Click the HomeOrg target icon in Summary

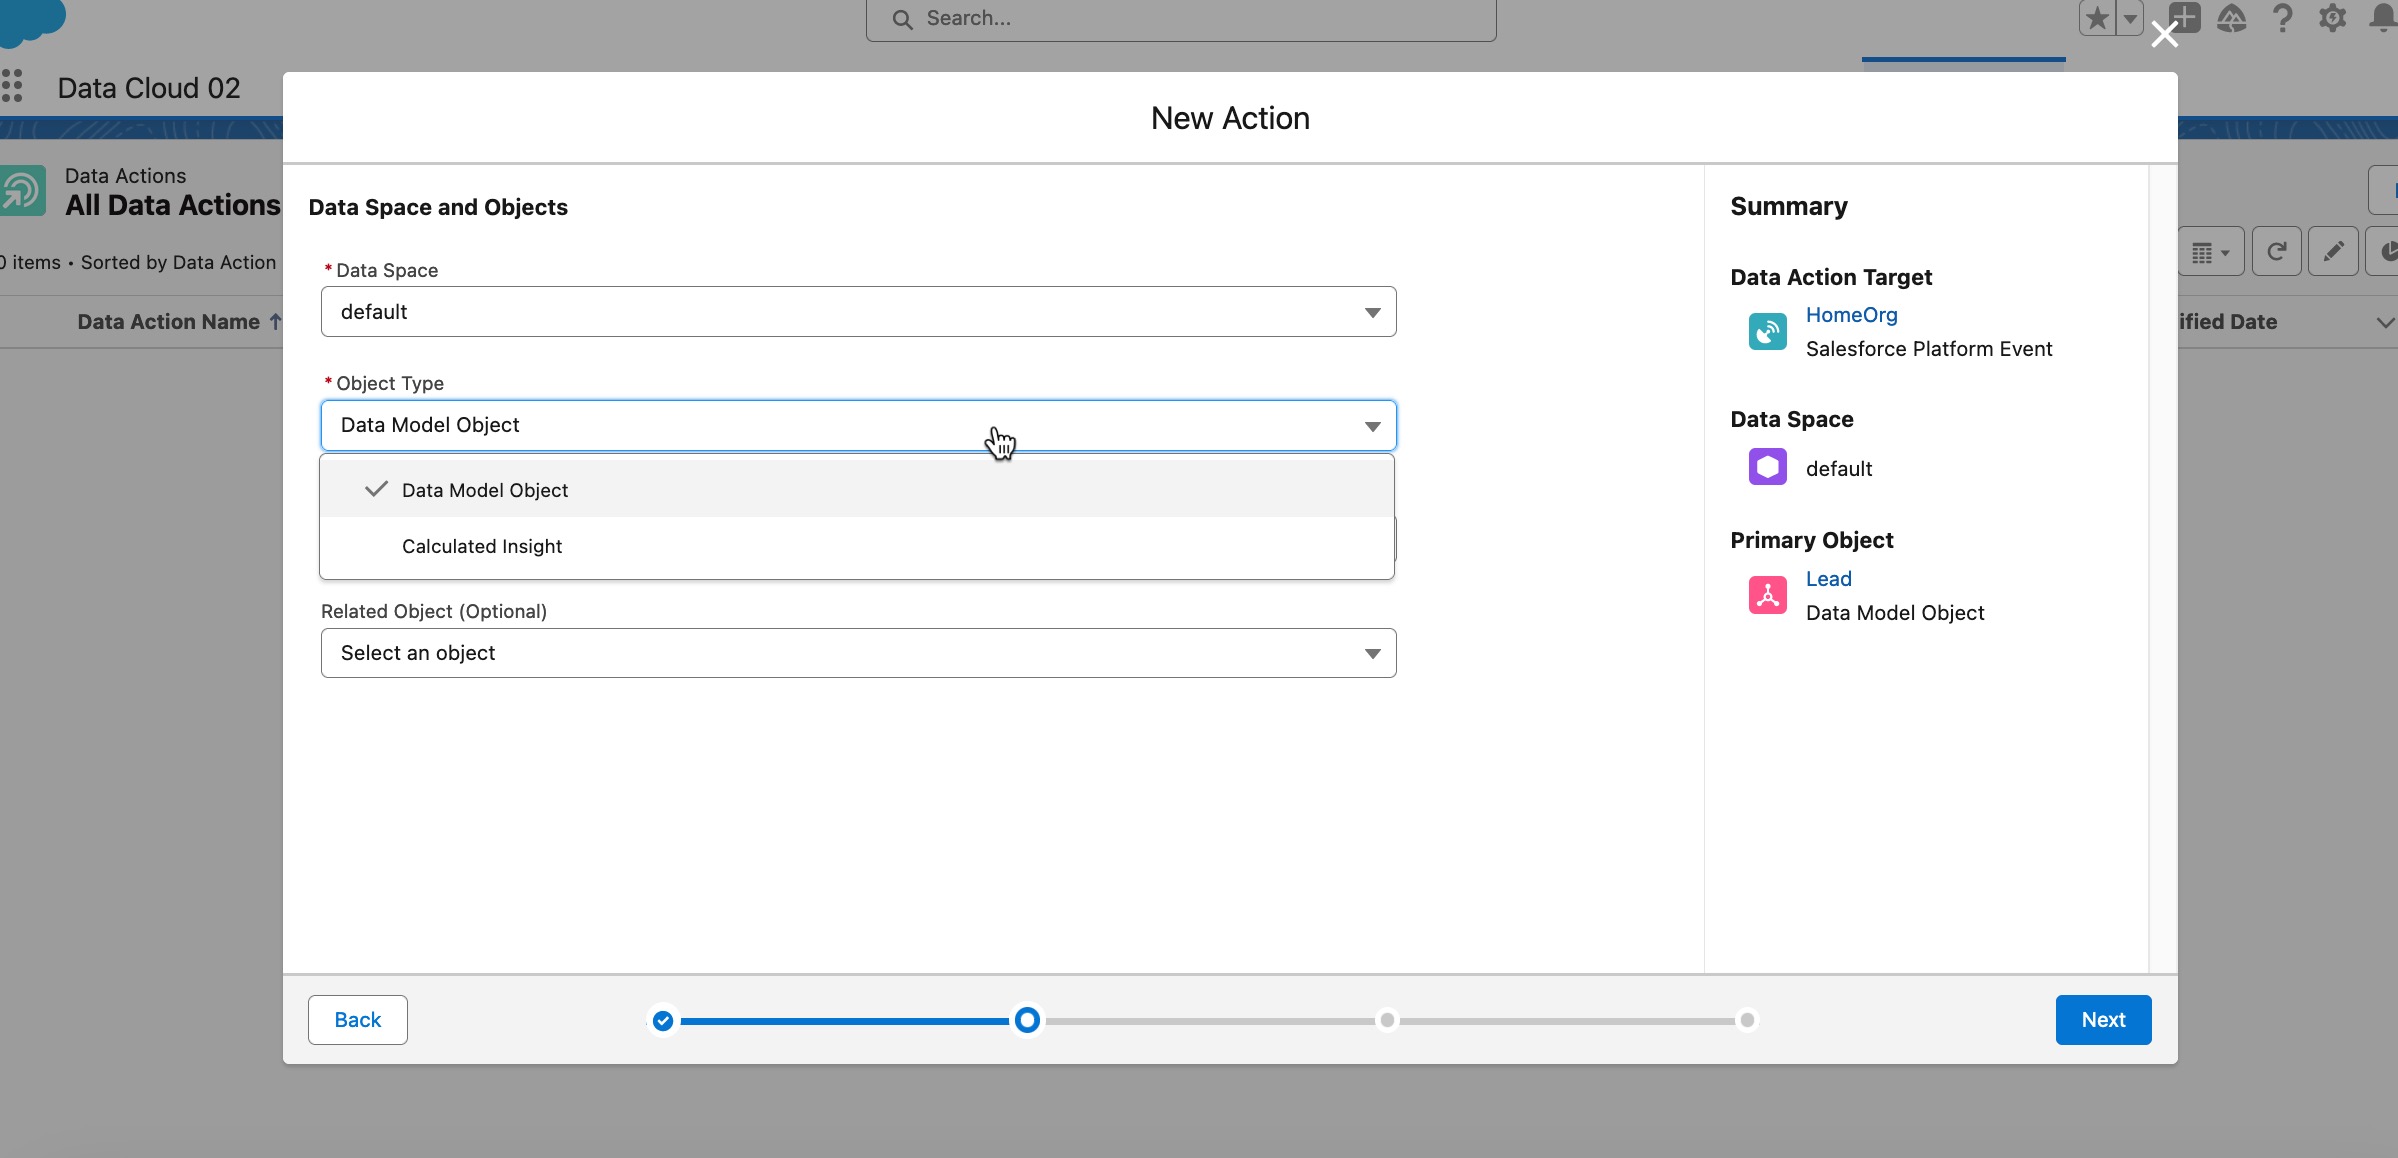tap(1767, 331)
